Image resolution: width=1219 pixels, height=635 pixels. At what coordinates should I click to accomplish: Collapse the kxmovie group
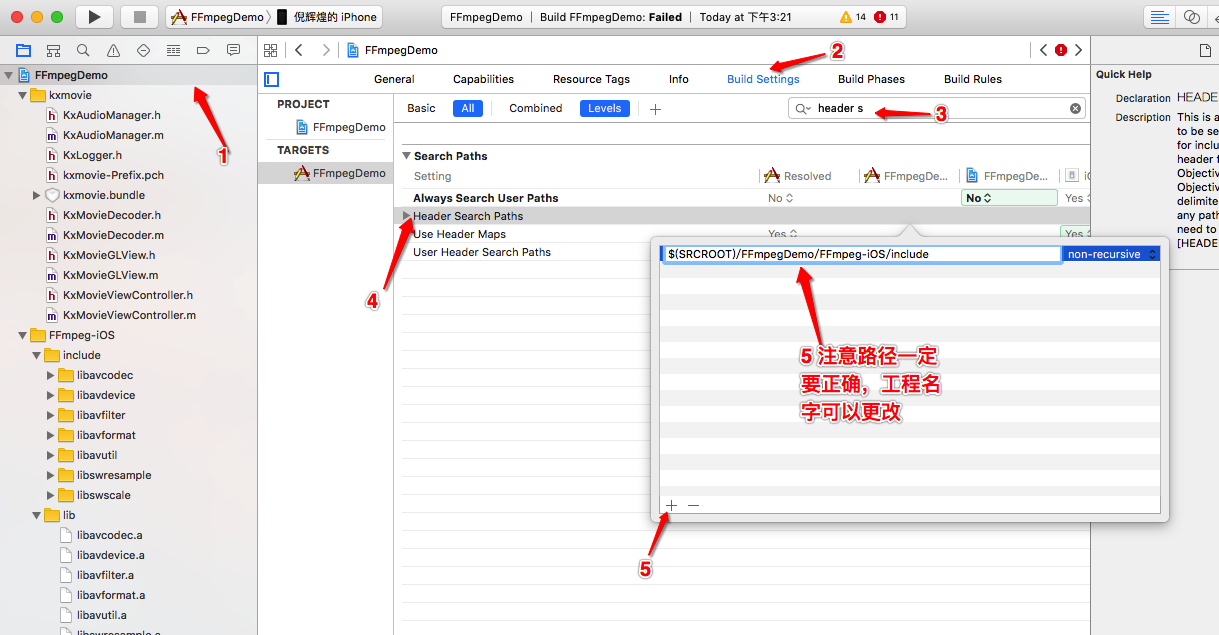22,95
